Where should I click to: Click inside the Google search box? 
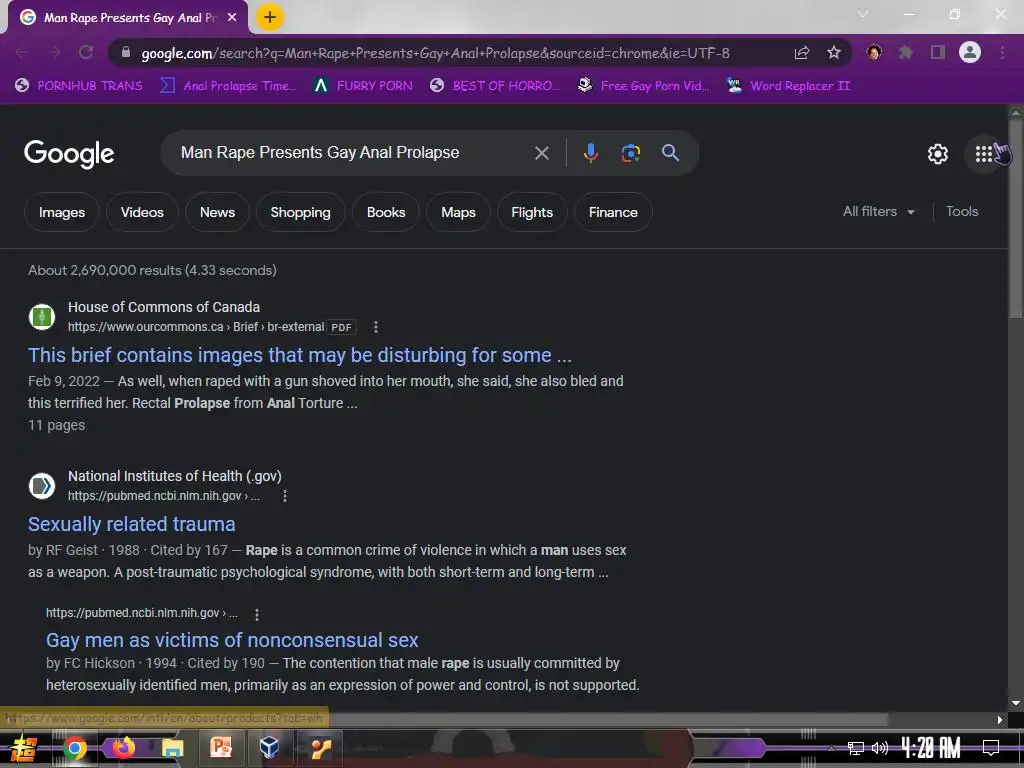(x=353, y=153)
